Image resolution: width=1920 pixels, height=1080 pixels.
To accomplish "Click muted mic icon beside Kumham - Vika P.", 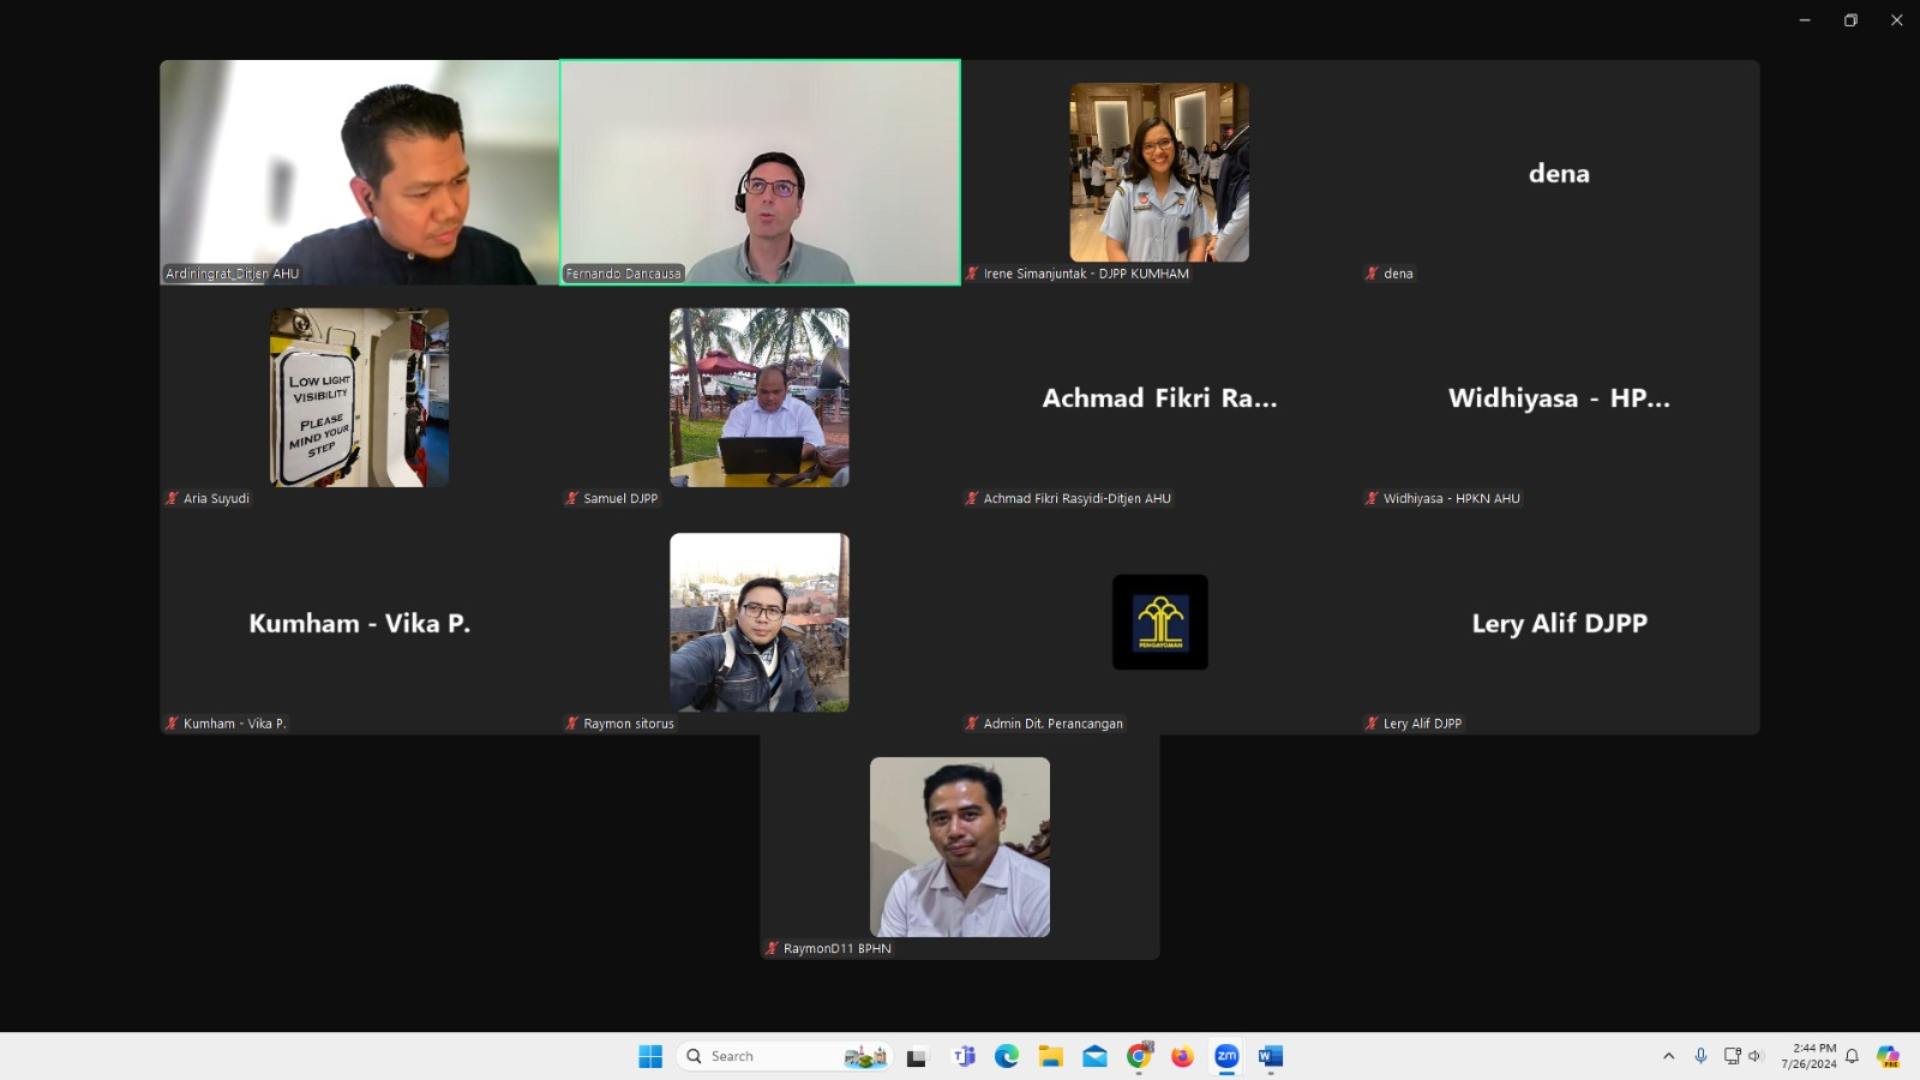I will tap(172, 723).
